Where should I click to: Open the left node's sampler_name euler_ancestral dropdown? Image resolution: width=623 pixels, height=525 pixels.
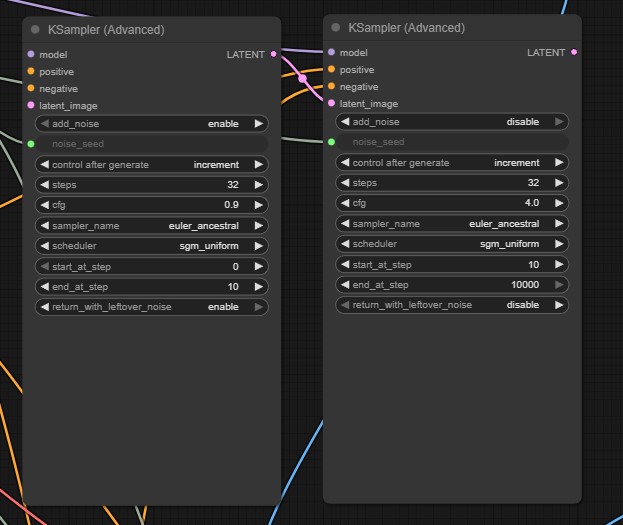152,226
